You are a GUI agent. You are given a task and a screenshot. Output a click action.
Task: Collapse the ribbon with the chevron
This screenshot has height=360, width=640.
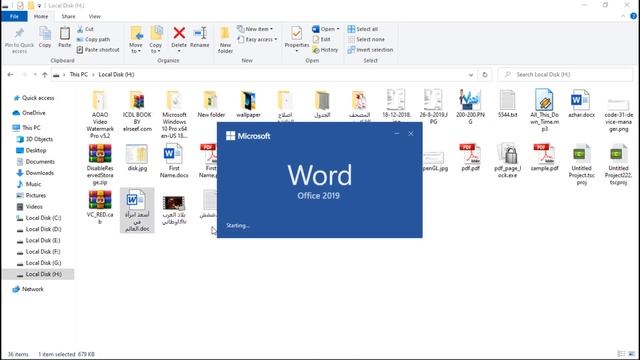[x=623, y=16]
